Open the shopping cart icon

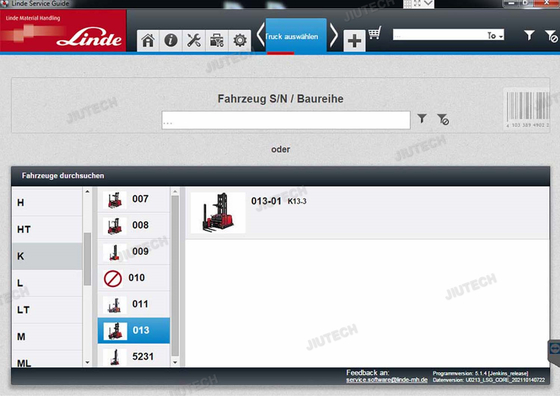click(375, 33)
